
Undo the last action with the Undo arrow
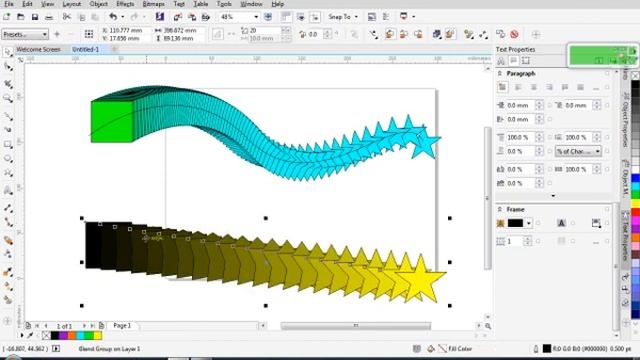[x=113, y=17]
